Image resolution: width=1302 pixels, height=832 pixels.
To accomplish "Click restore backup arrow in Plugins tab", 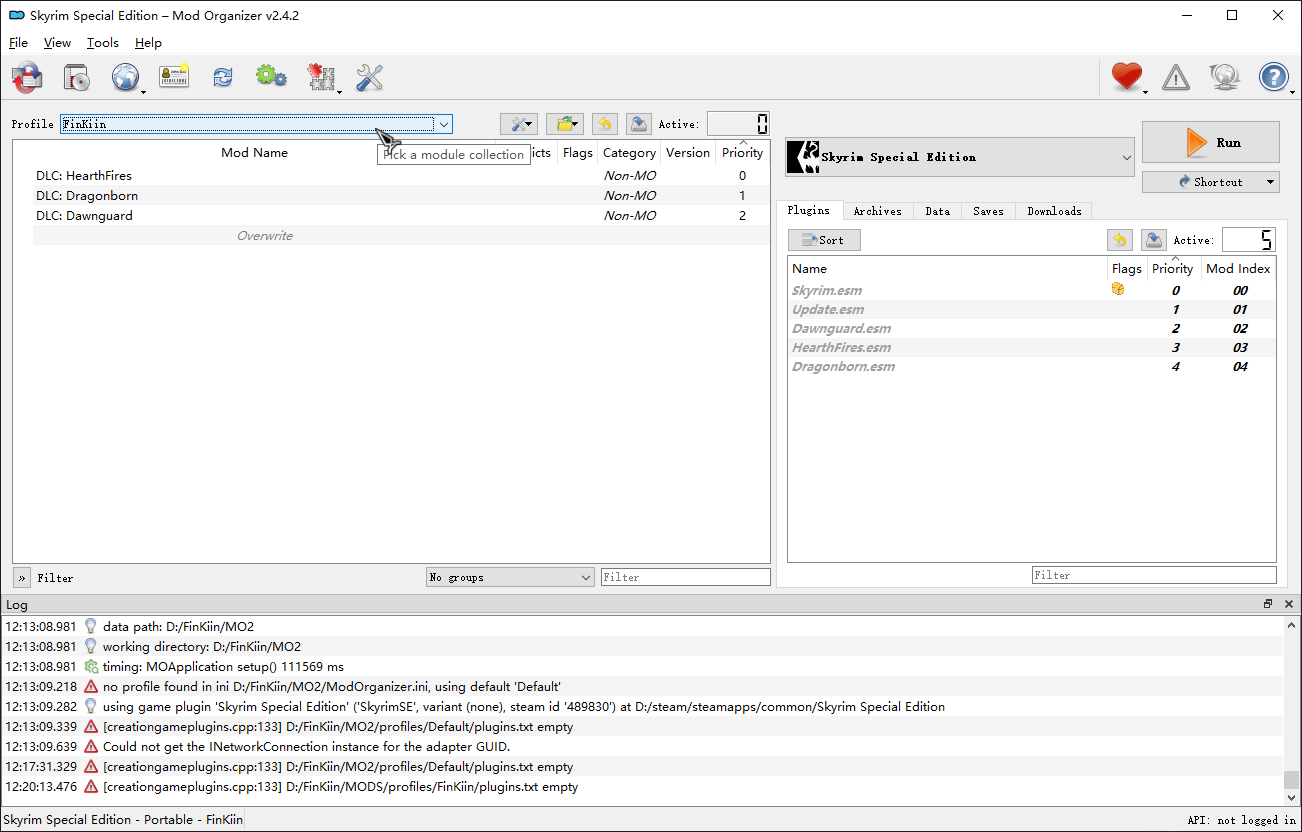I will click(x=1120, y=240).
